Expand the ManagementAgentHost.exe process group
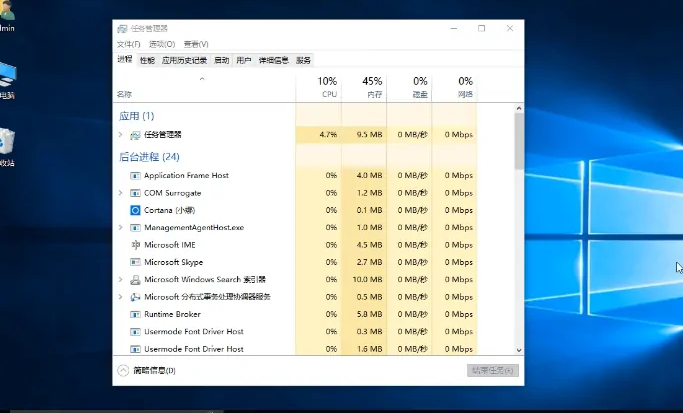 (x=121, y=228)
